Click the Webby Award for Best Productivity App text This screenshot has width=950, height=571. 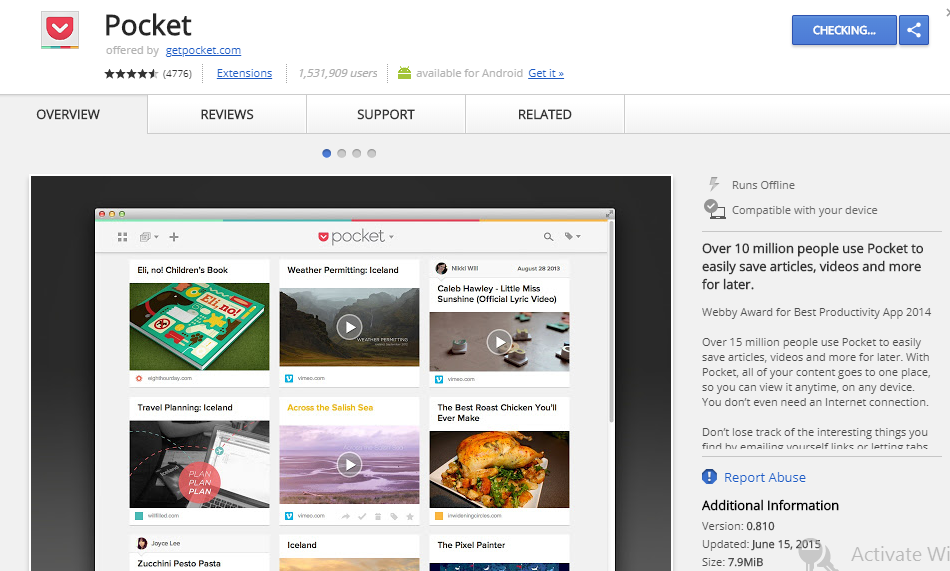[816, 312]
